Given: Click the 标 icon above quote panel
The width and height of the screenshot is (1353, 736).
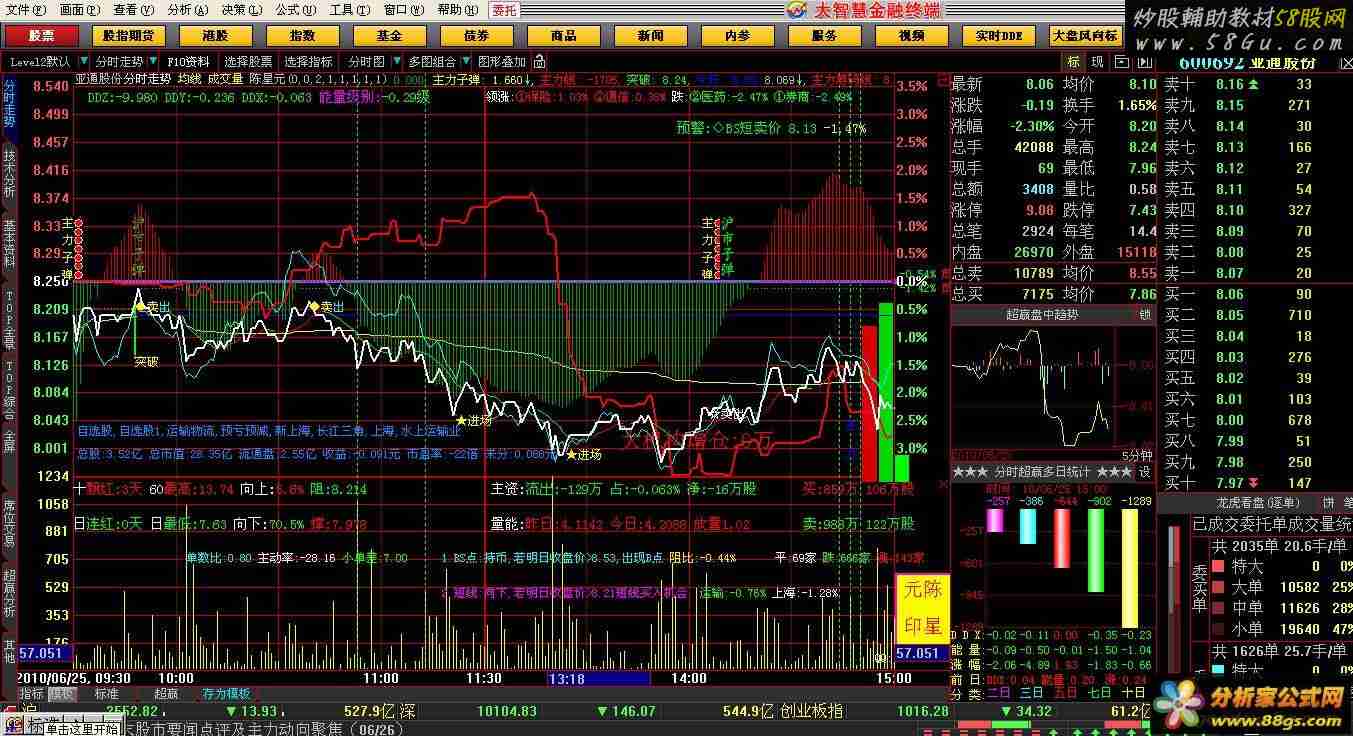Looking at the screenshot, I should coord(1074,62).
